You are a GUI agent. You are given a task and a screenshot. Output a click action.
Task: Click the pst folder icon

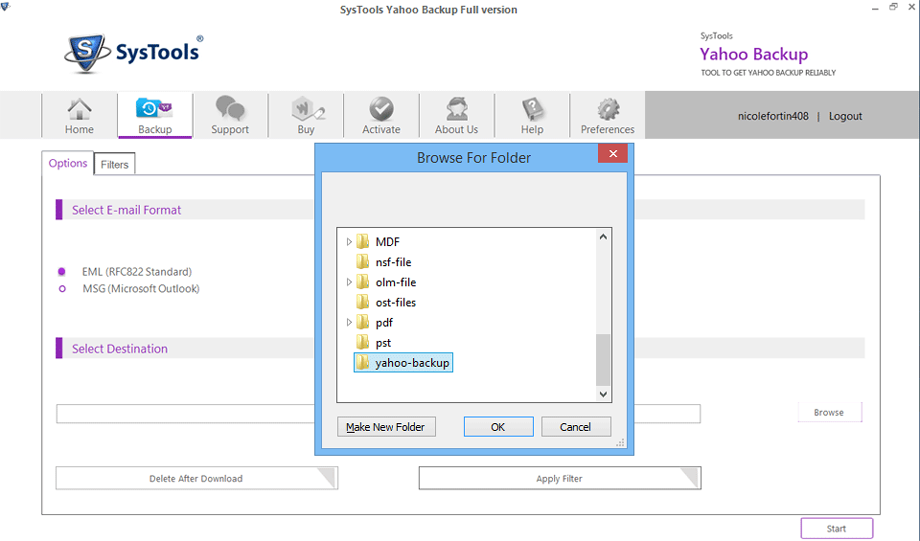(363, 343)
